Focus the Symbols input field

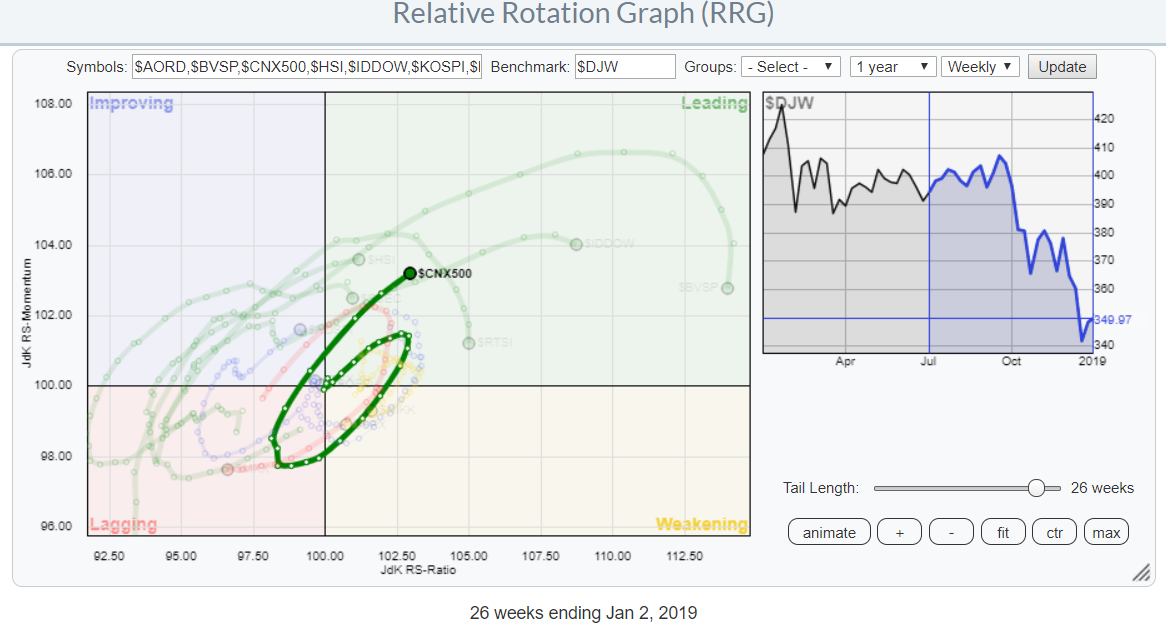pos(307,67)
